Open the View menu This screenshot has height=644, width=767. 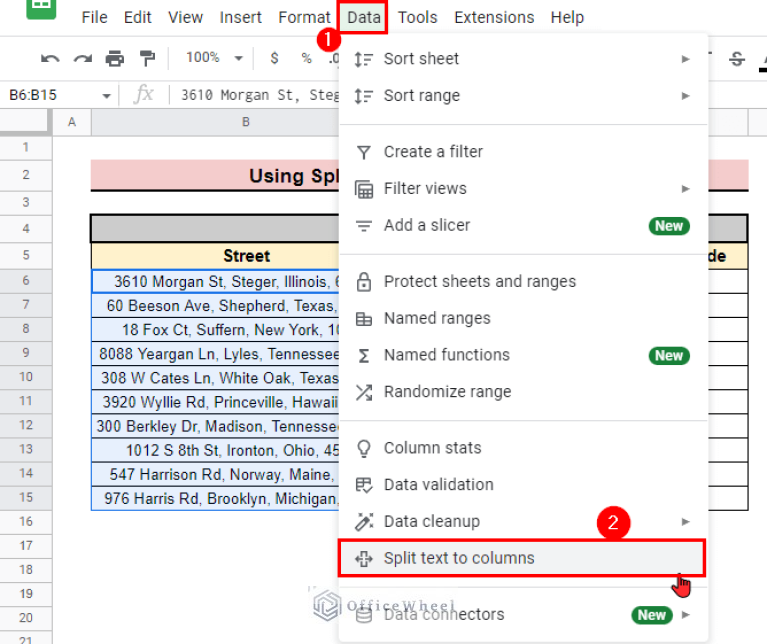[185, 18]
